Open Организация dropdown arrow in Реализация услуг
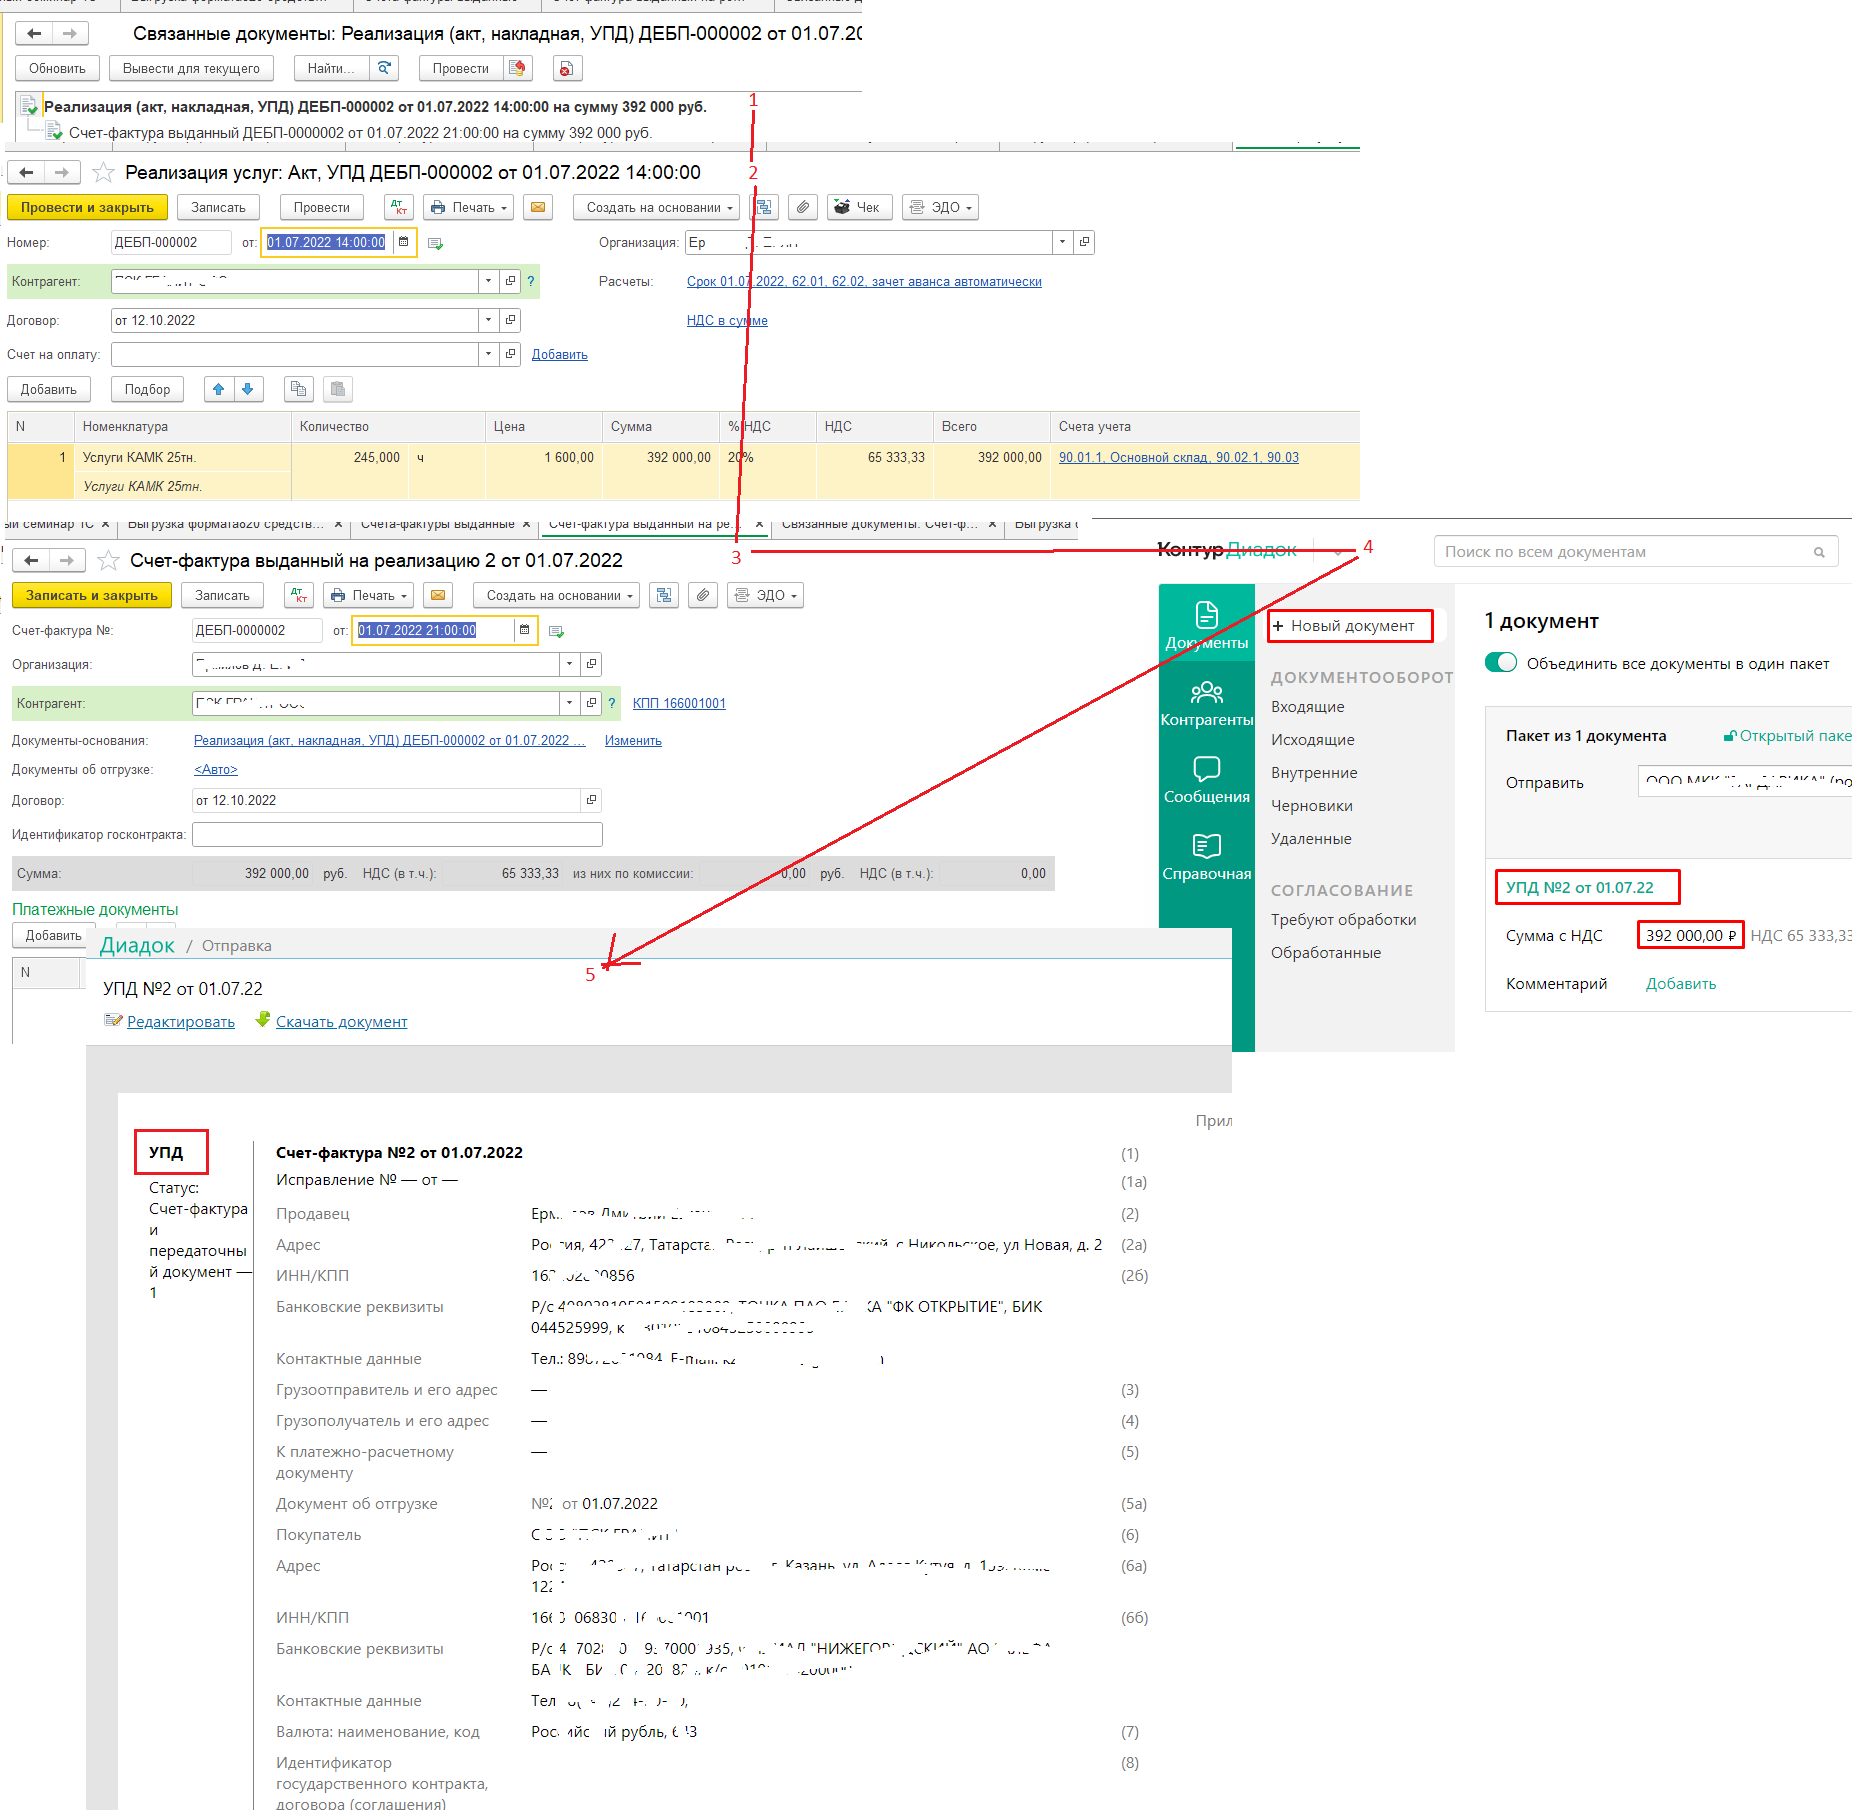Viewport: 1852px width, 1817px height. 1062,242
